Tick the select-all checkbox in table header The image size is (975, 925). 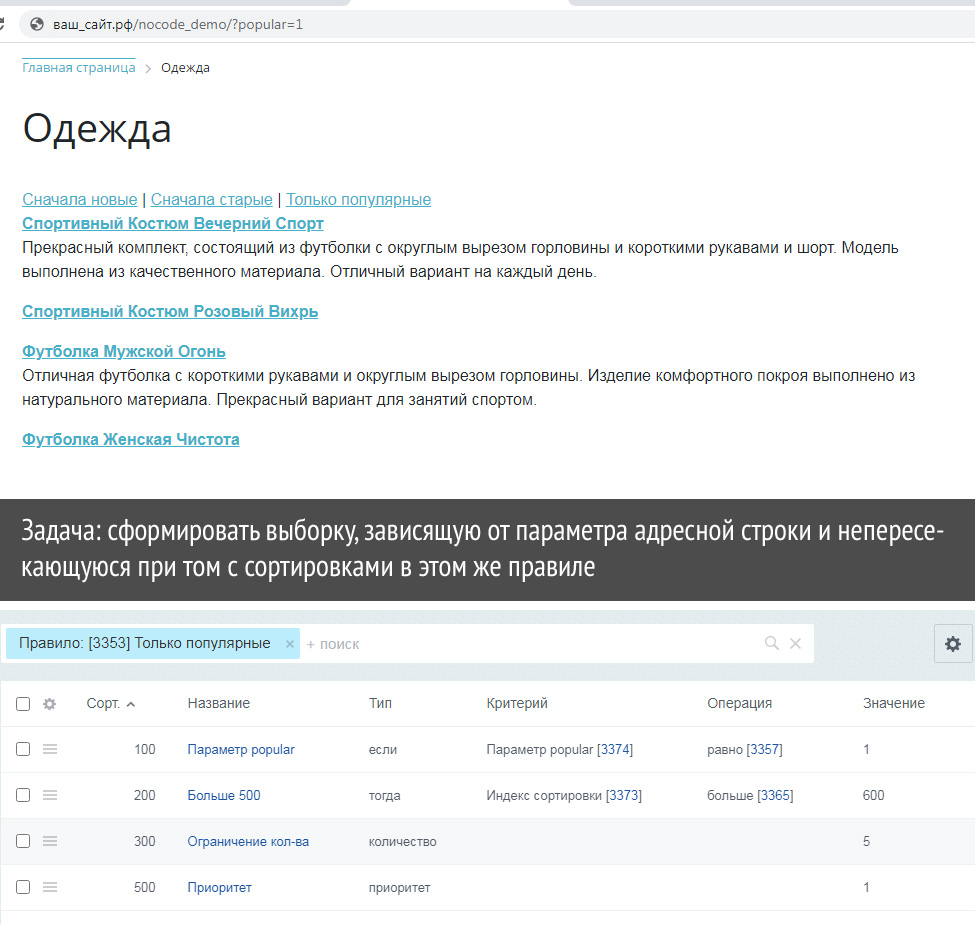tap(23, 704)
